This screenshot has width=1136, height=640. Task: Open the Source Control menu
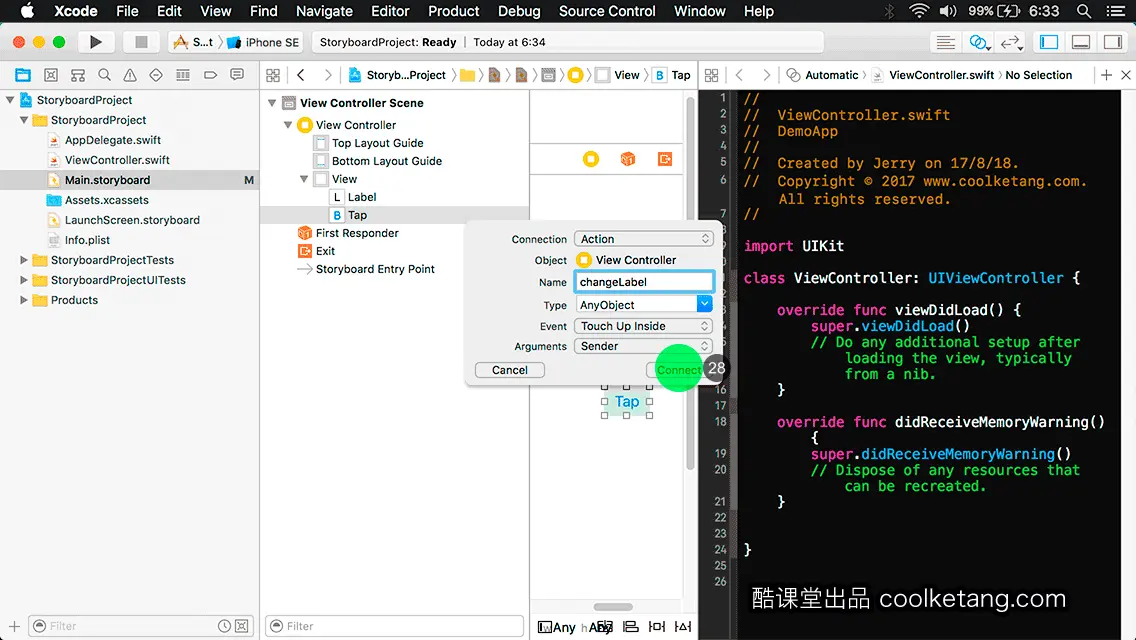pyautogui.click(x=607, y=11)
